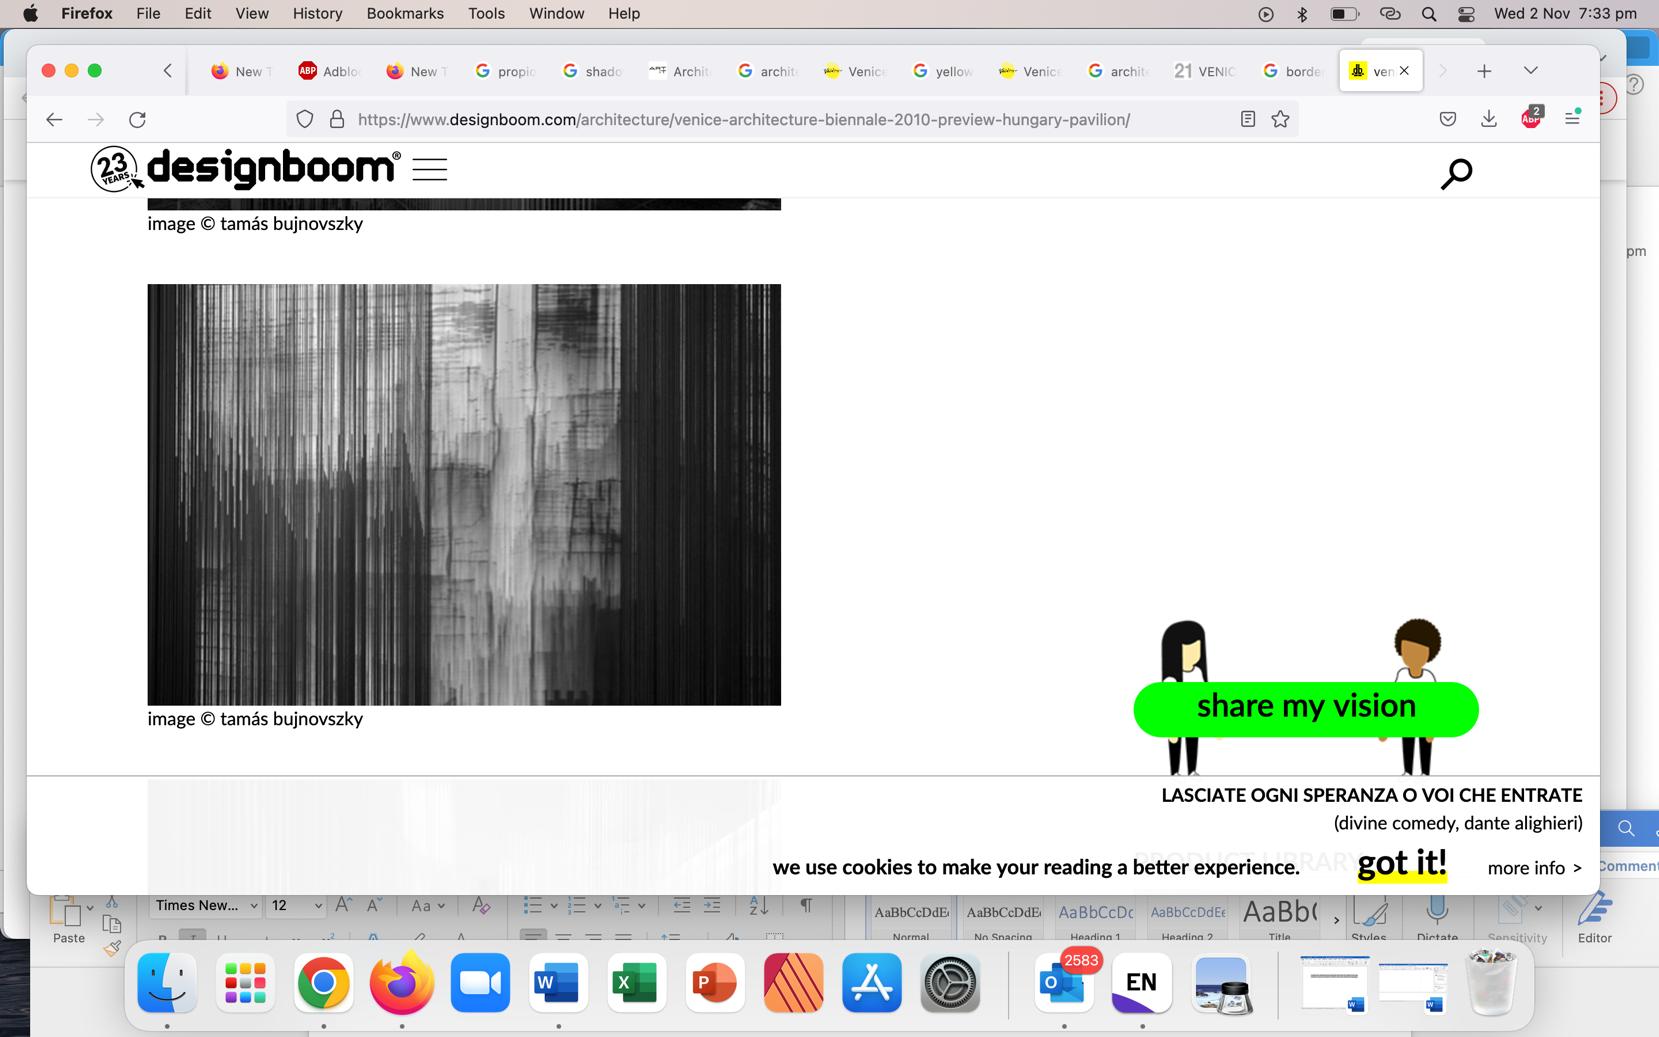
Task: Open Finder from the Dock
Action: click(167, 982)
